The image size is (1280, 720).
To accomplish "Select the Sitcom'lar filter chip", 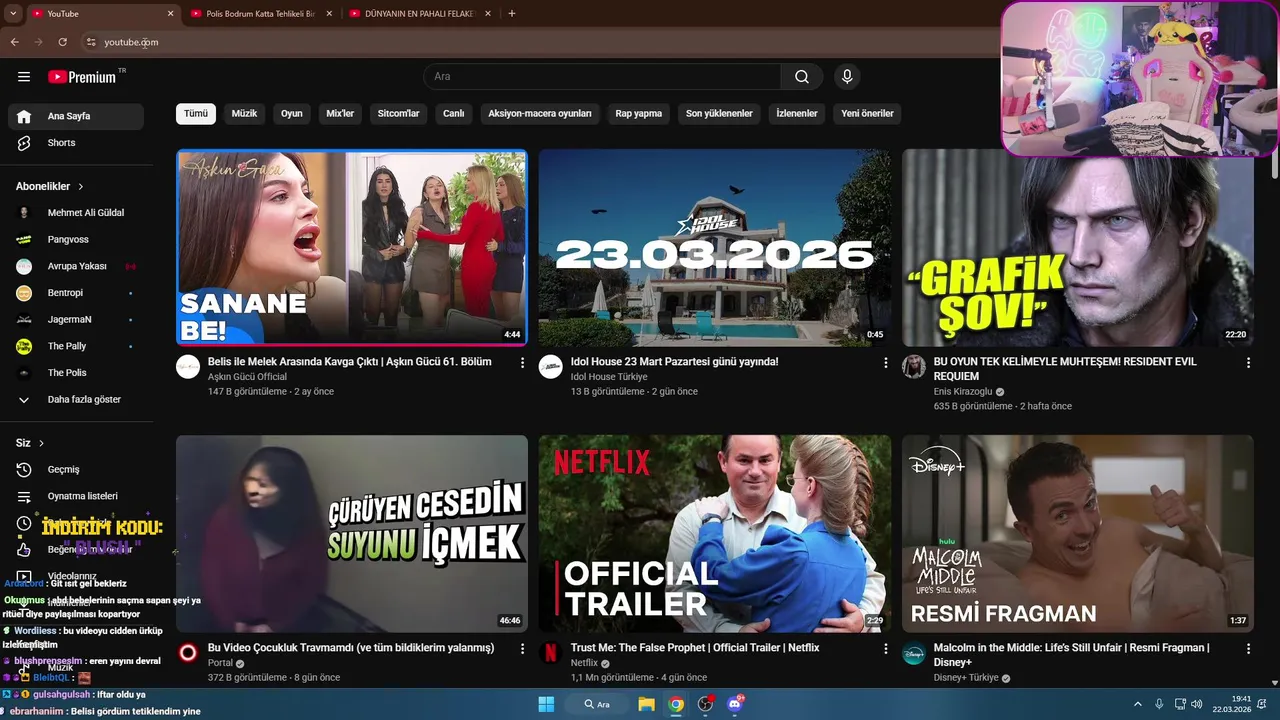I will (398, 113).
